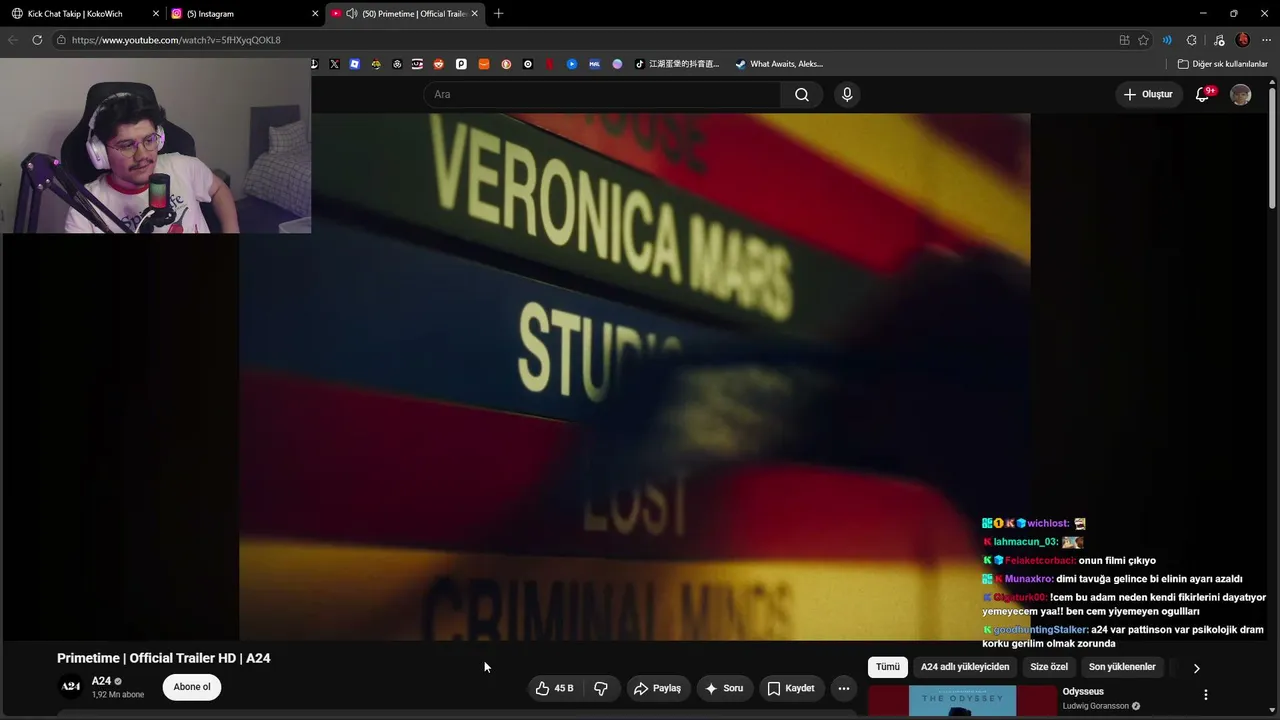Open the What Awaits, Aleks bookmark
The height and width of the screenshot is (720, 1280).
(779, 64)
